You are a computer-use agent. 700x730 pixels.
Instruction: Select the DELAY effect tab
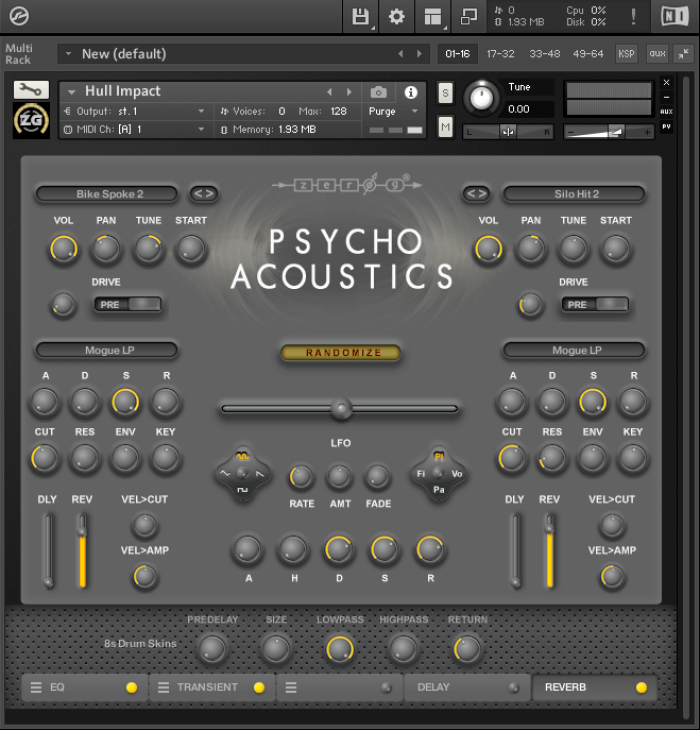(467, 687)
